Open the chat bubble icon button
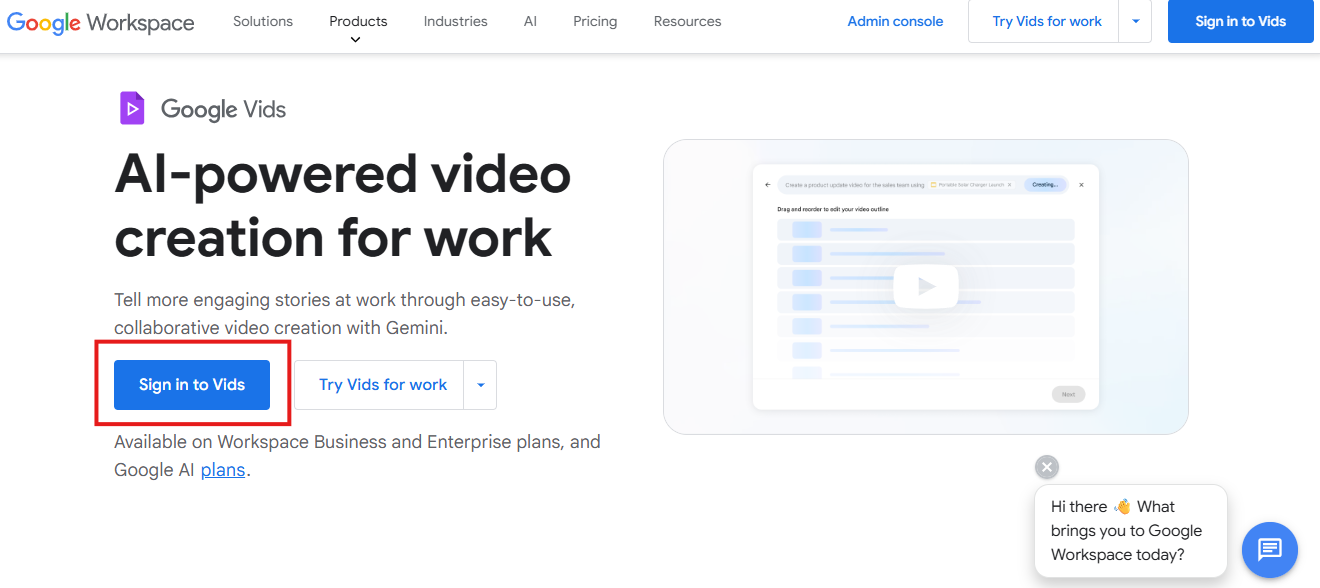Image resolution: width=1320 pixels, height=588 pixels. tap(1270, 548)
